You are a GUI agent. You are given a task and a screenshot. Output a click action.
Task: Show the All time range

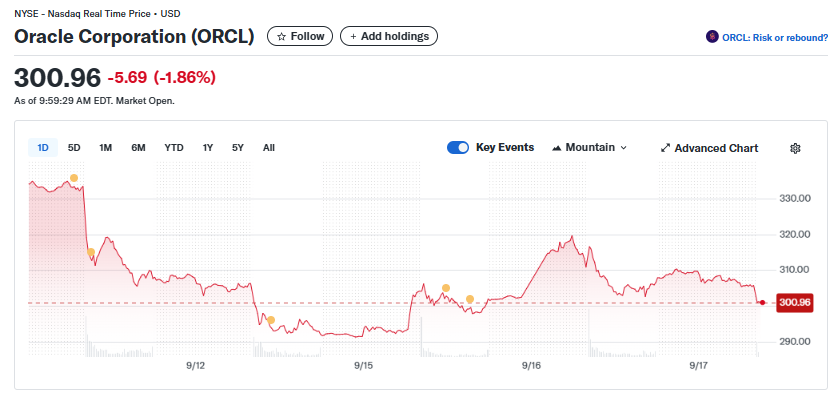(x=269, y=147)
